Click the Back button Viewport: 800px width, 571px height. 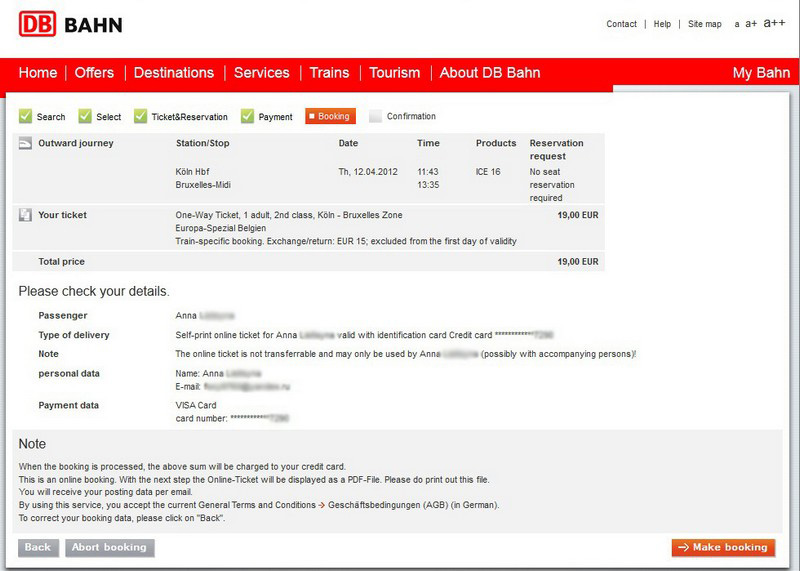pyautogui.click(x=38, y=548)
